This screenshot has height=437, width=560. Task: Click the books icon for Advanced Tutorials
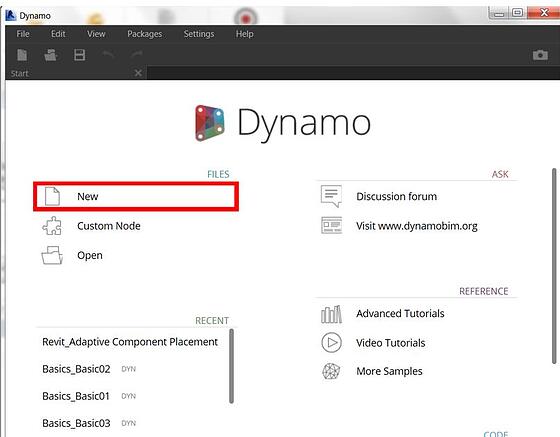(331, 314)
